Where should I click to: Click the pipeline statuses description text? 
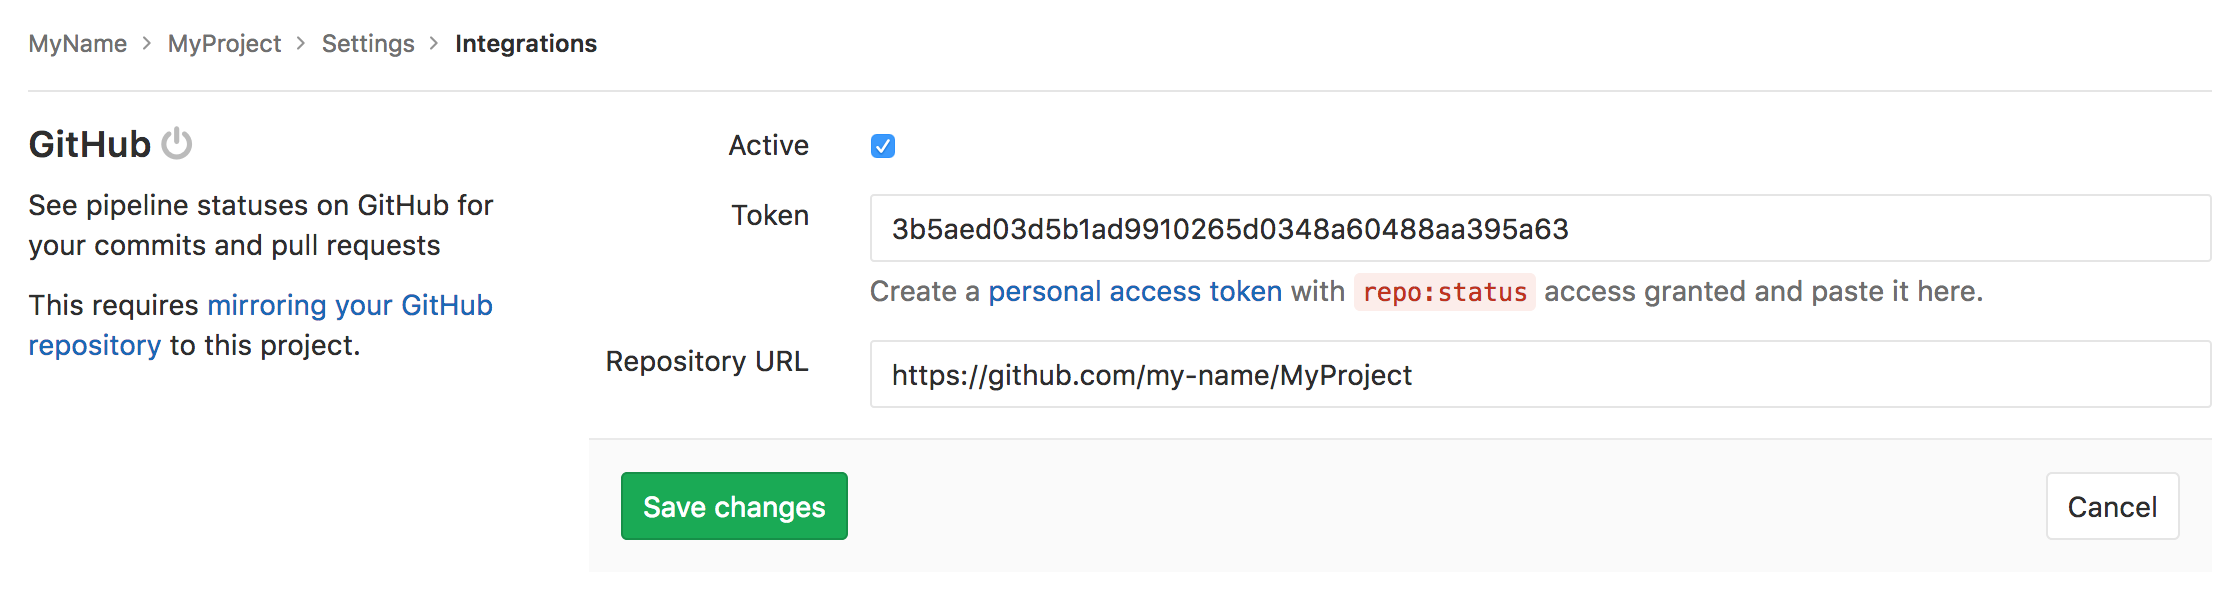coord(260,224)
